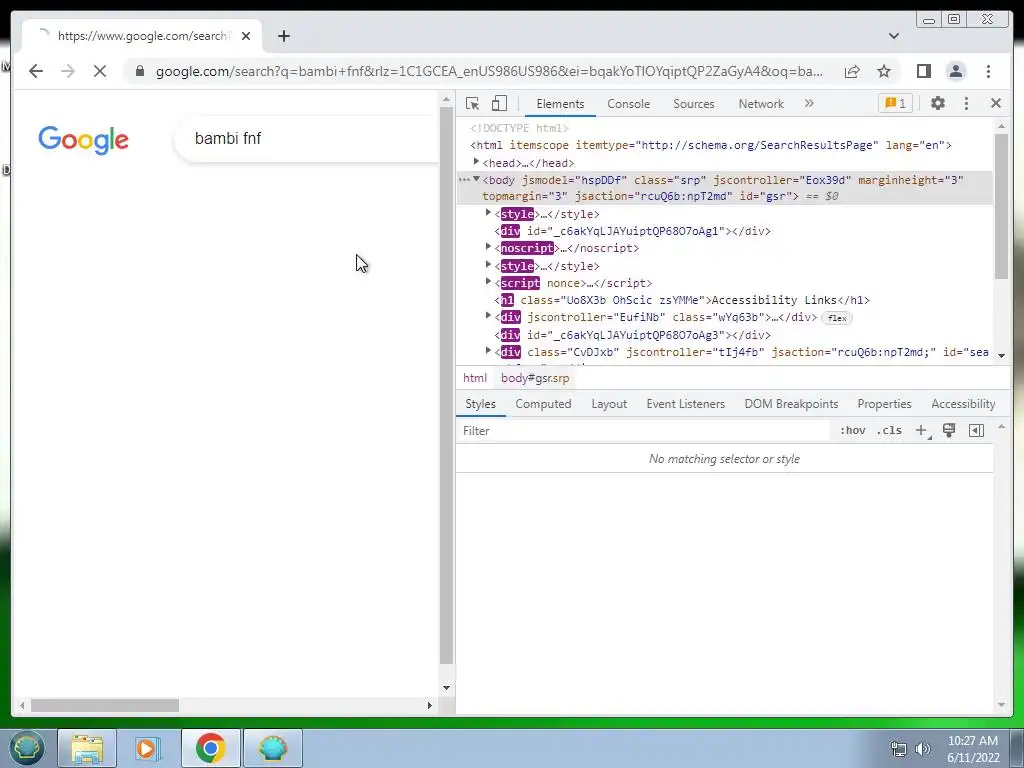Share this page icon

pyautogui.click(x=852, y=71)
